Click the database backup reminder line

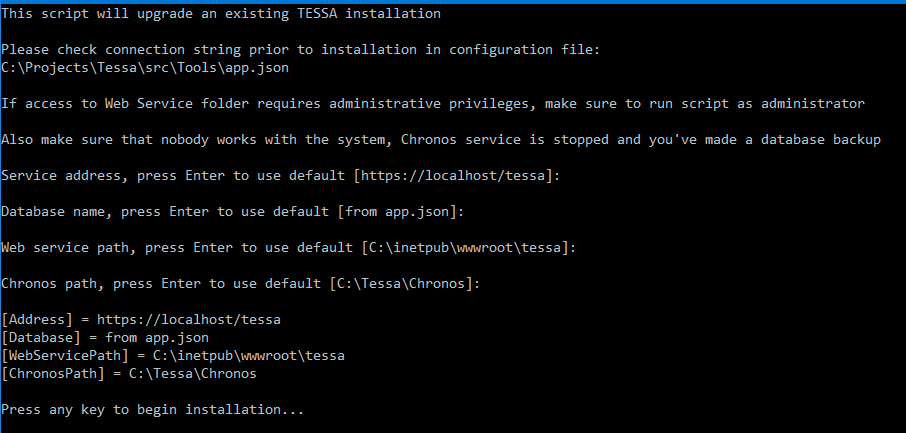tap(441, 140)
